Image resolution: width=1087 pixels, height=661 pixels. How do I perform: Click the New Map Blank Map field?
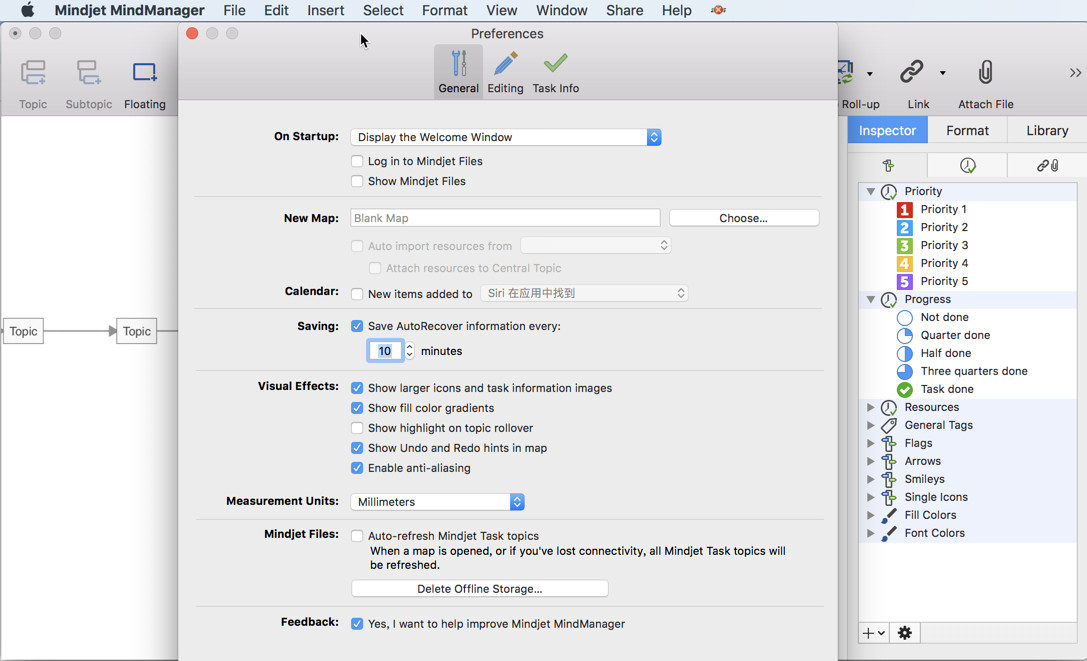pos(505,218)
